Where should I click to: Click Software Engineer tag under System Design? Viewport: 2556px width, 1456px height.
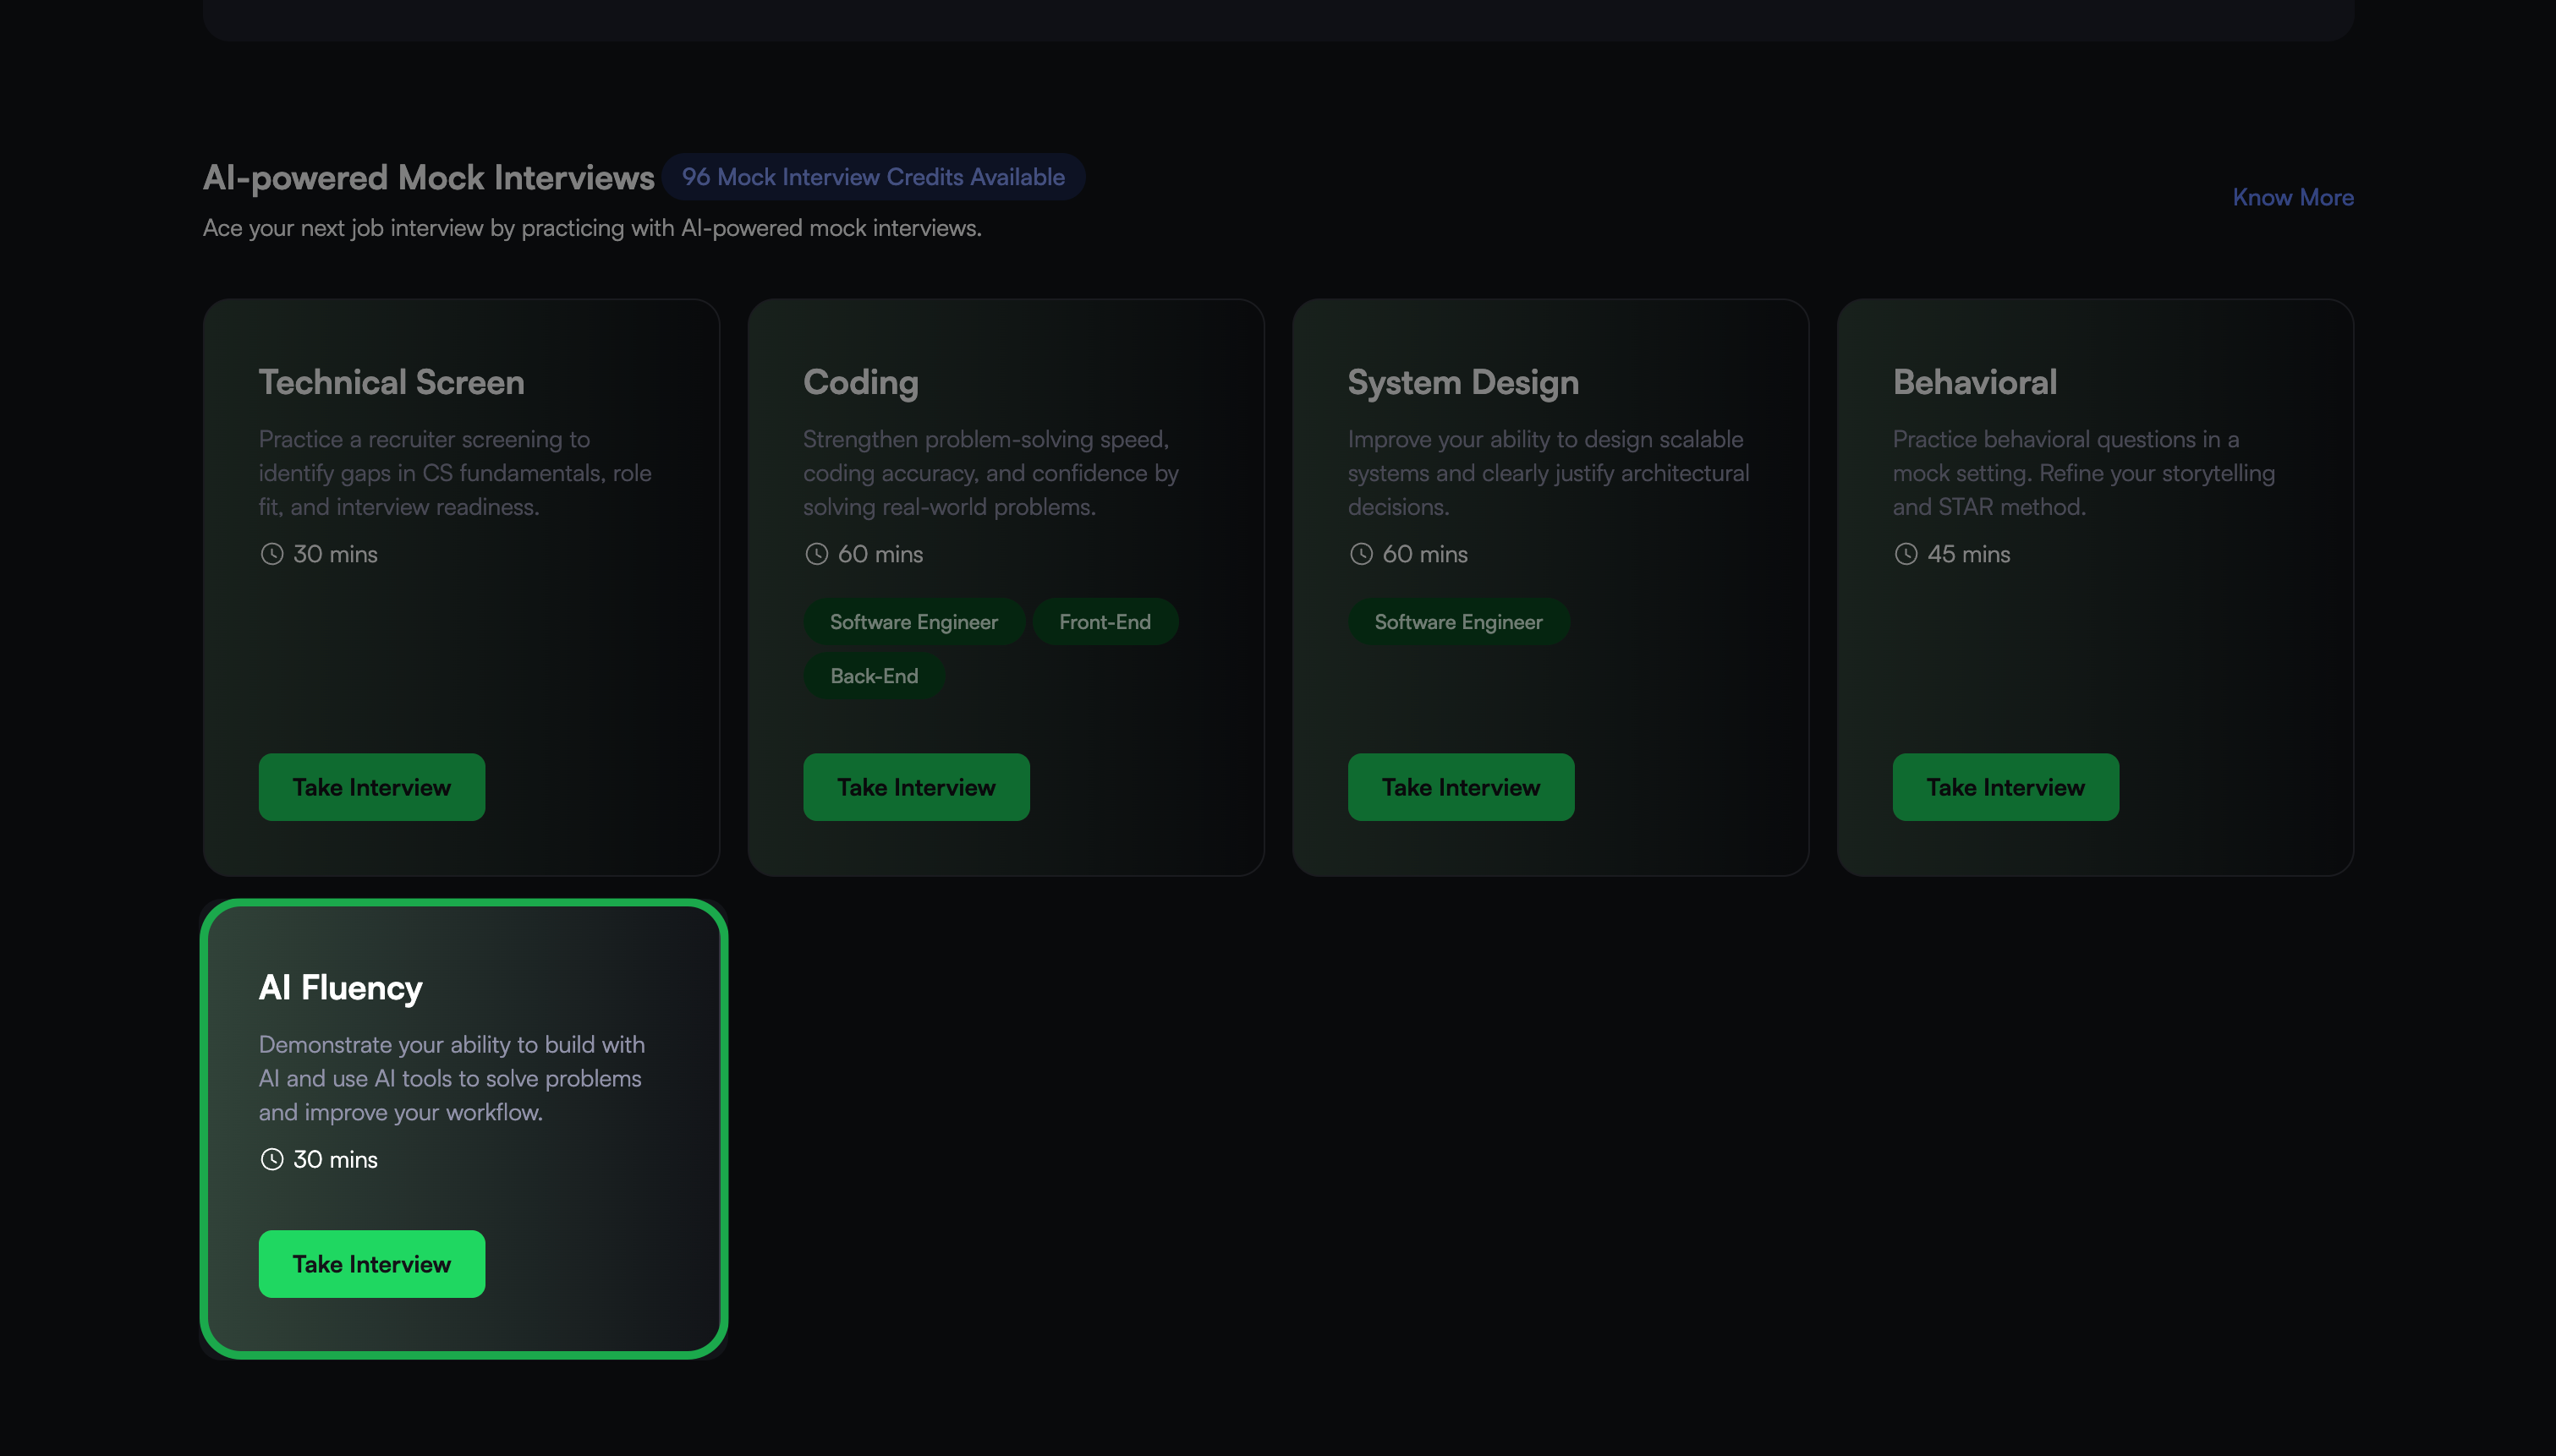point(1457,622)
